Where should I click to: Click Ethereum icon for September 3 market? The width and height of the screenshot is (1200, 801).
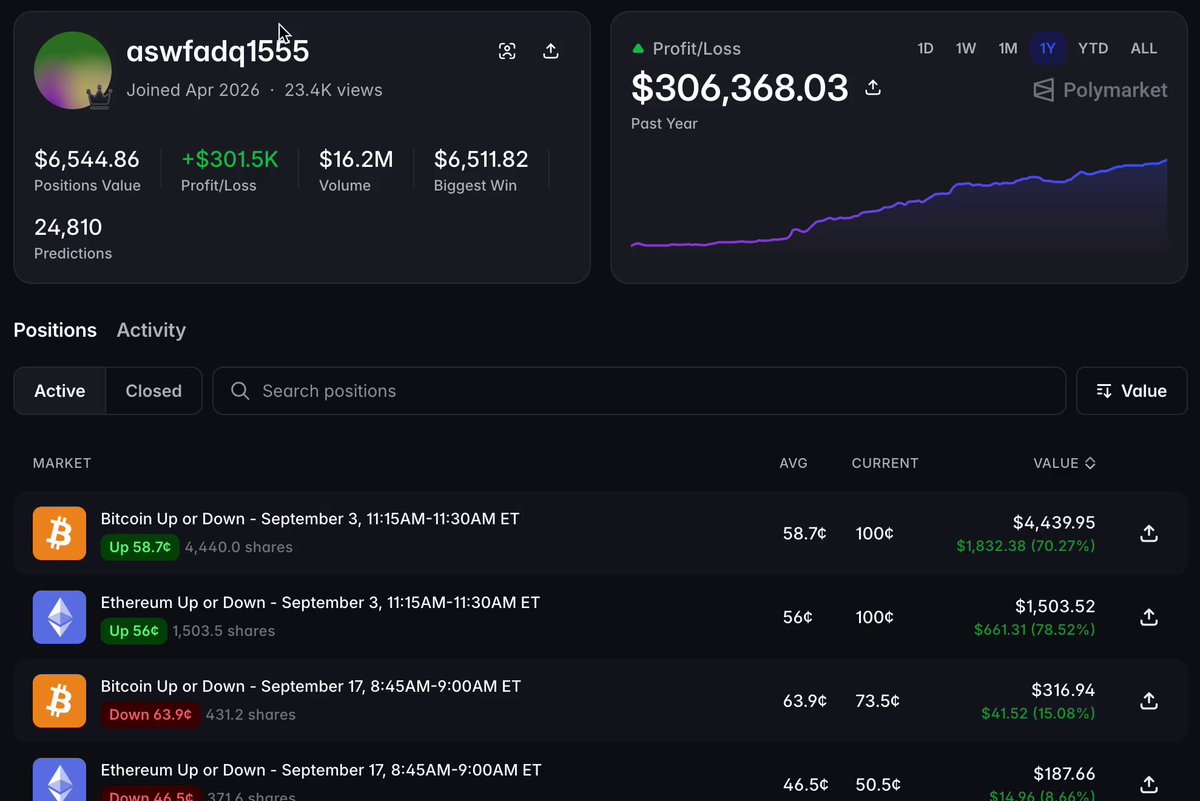coord(60,617)
